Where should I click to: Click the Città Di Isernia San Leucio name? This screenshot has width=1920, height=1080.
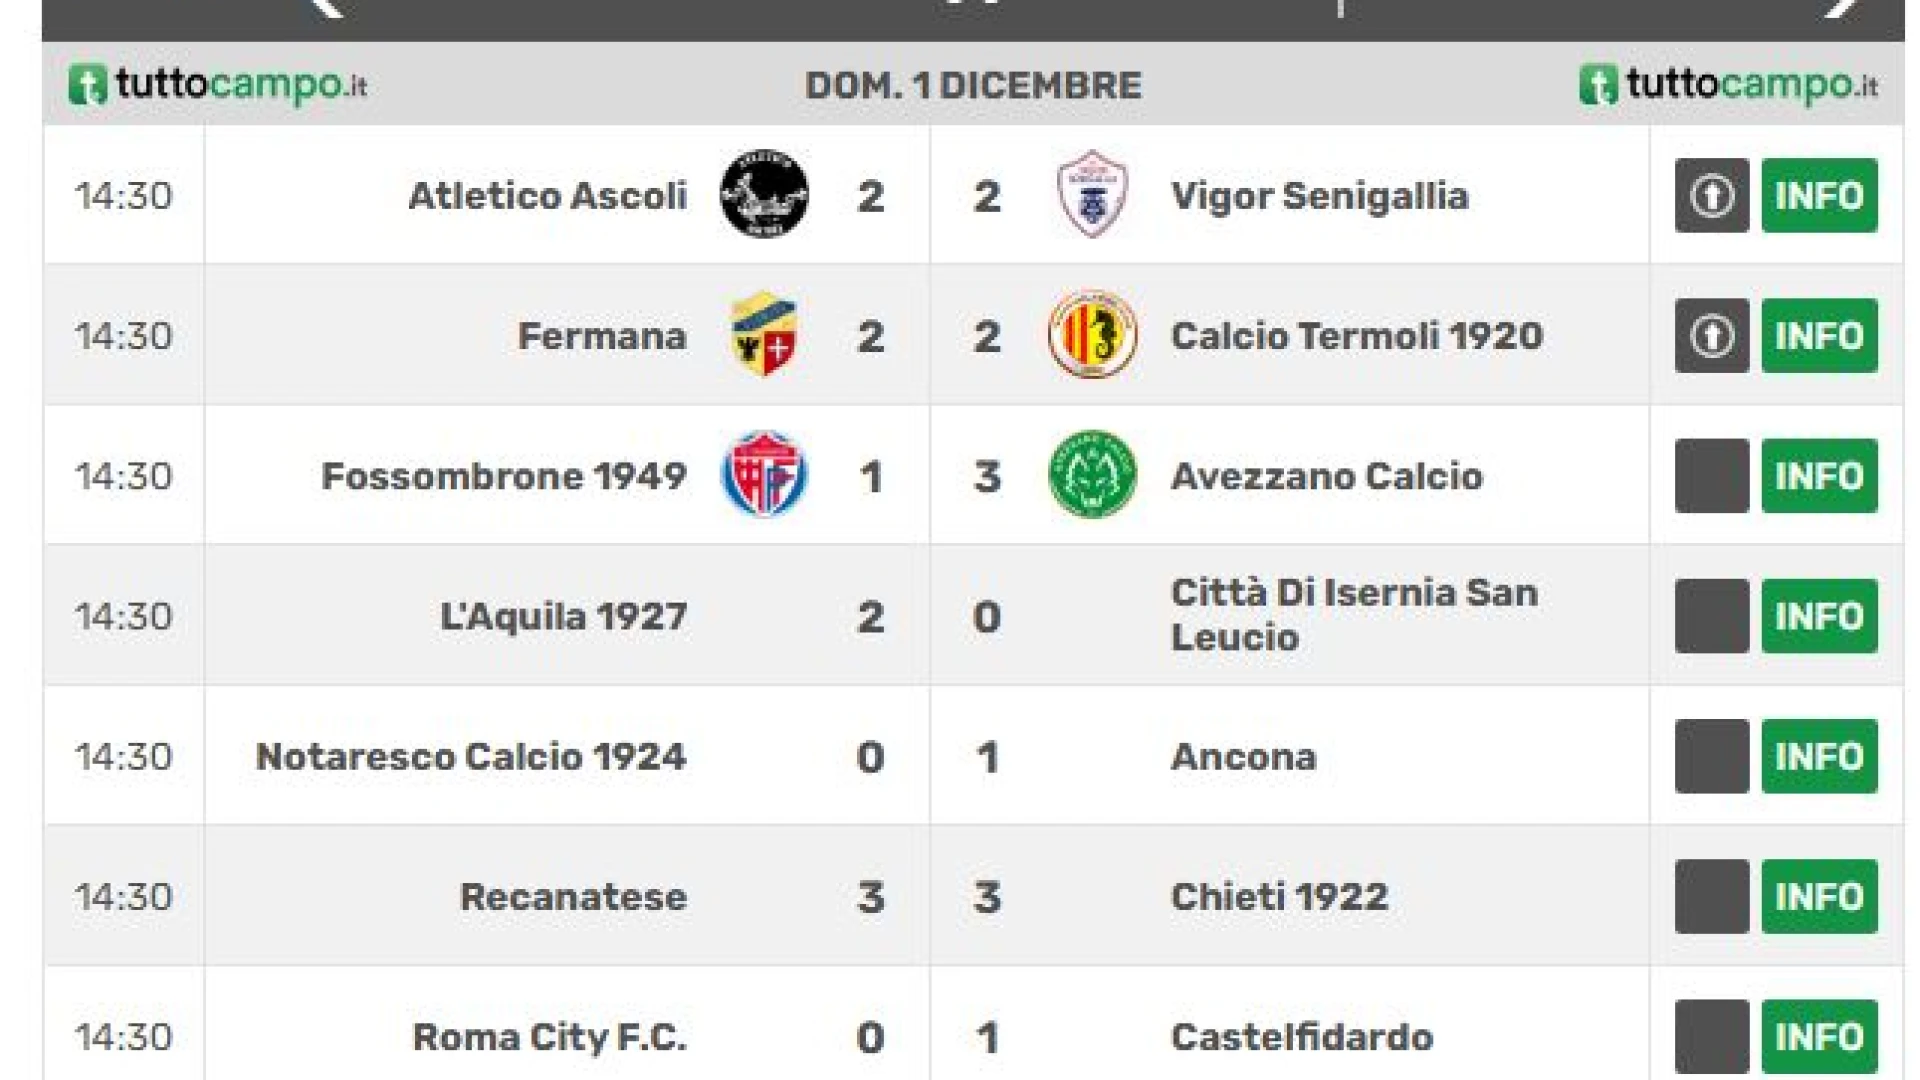[1354, 615]
